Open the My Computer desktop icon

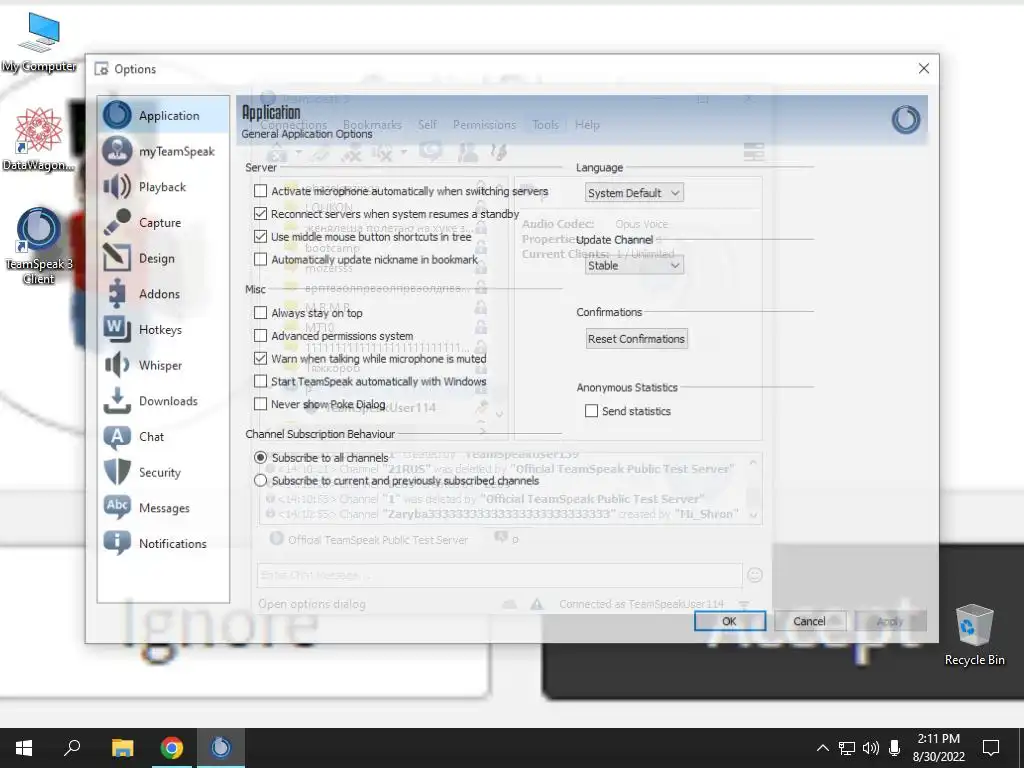click(x=39, y=42)
